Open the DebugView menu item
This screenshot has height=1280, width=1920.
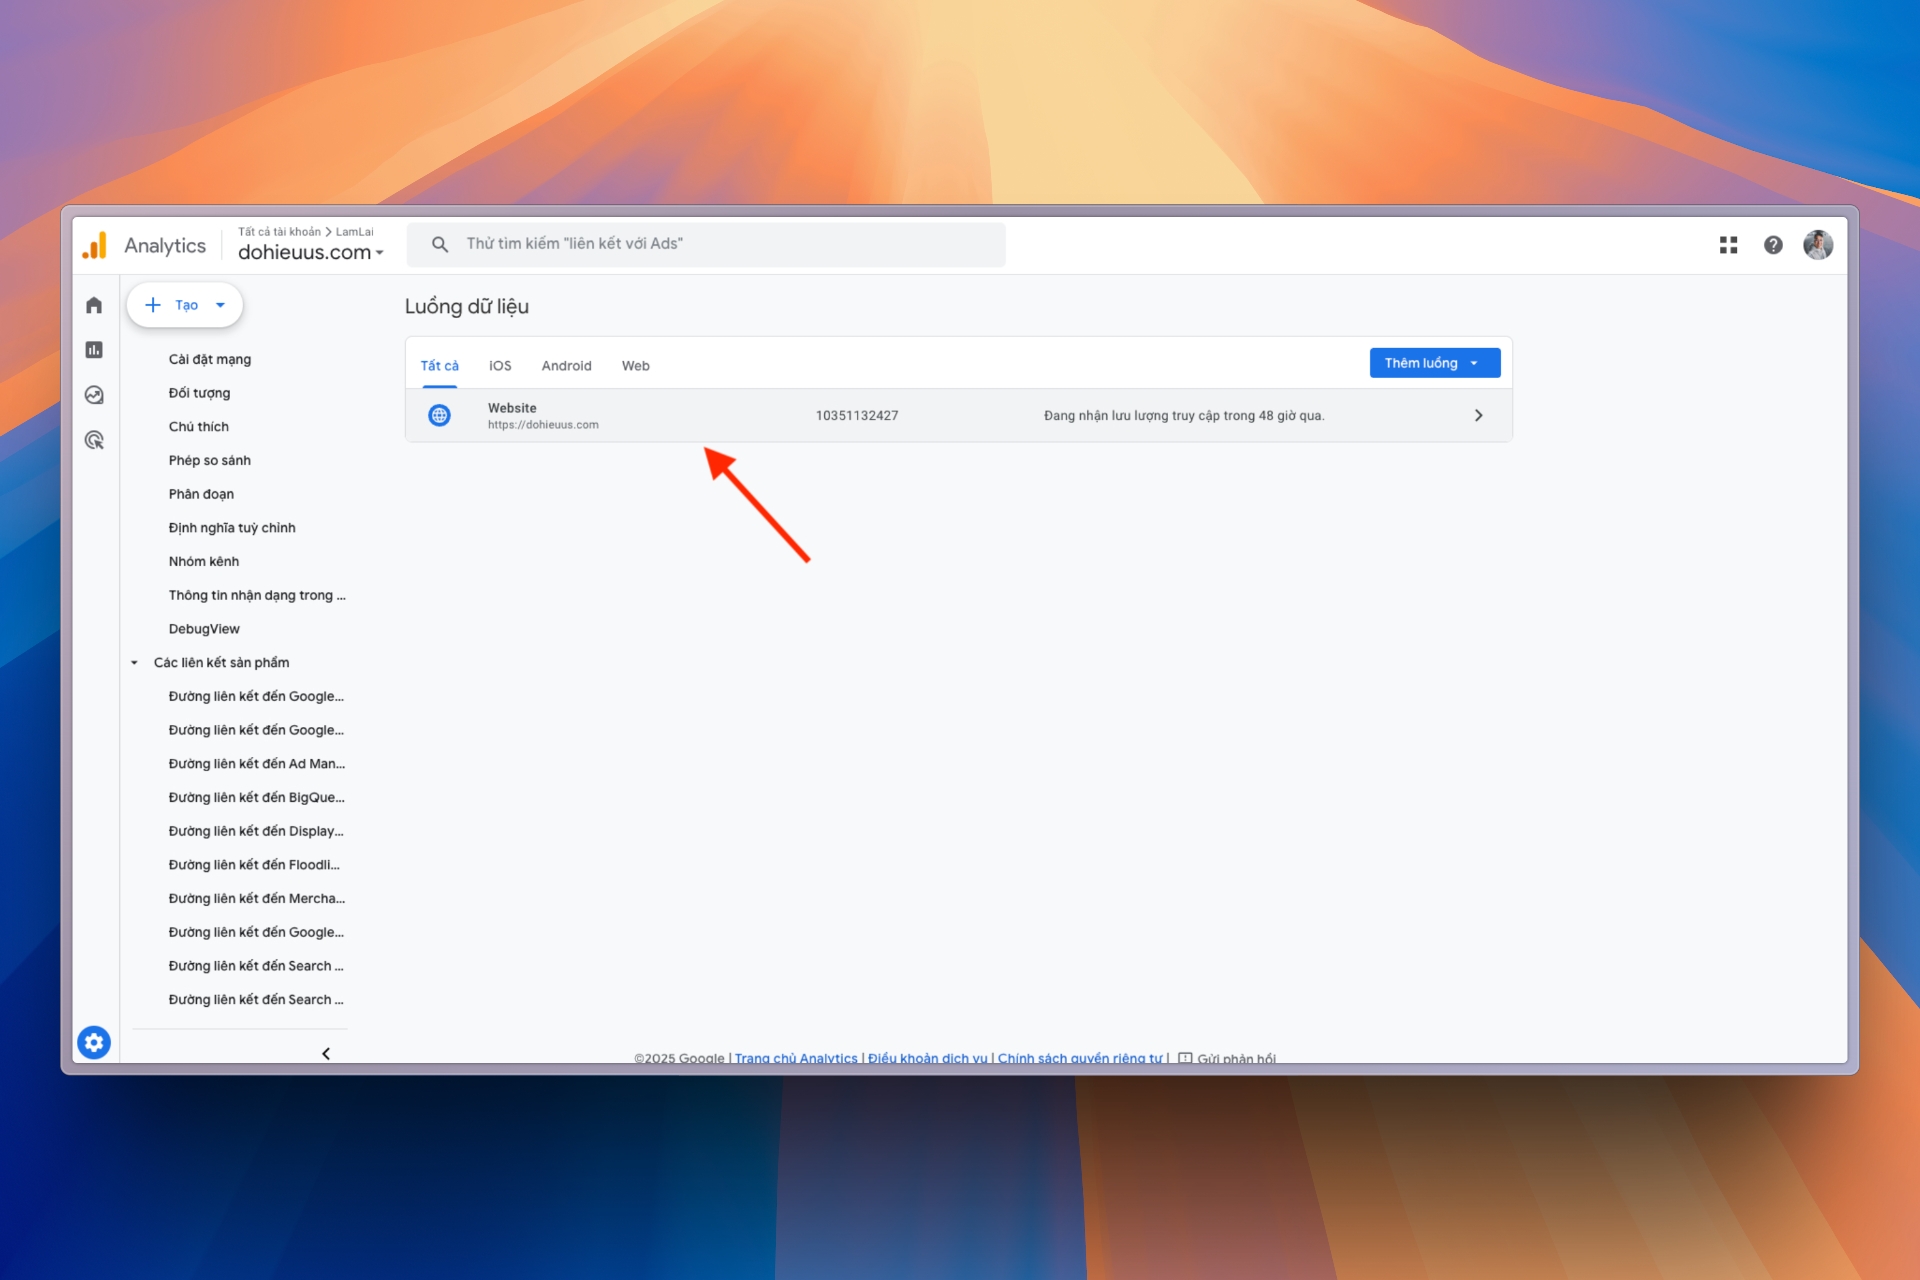tap(204, 629)
